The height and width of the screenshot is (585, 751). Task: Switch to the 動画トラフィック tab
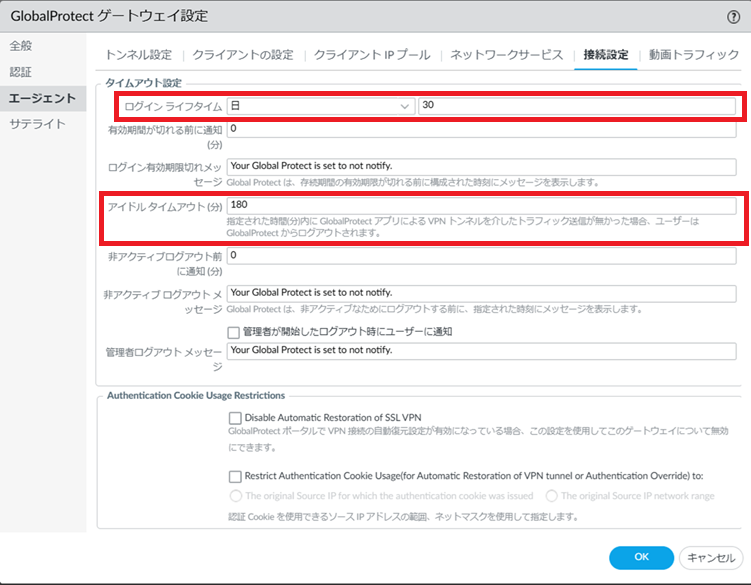(694, 55)
